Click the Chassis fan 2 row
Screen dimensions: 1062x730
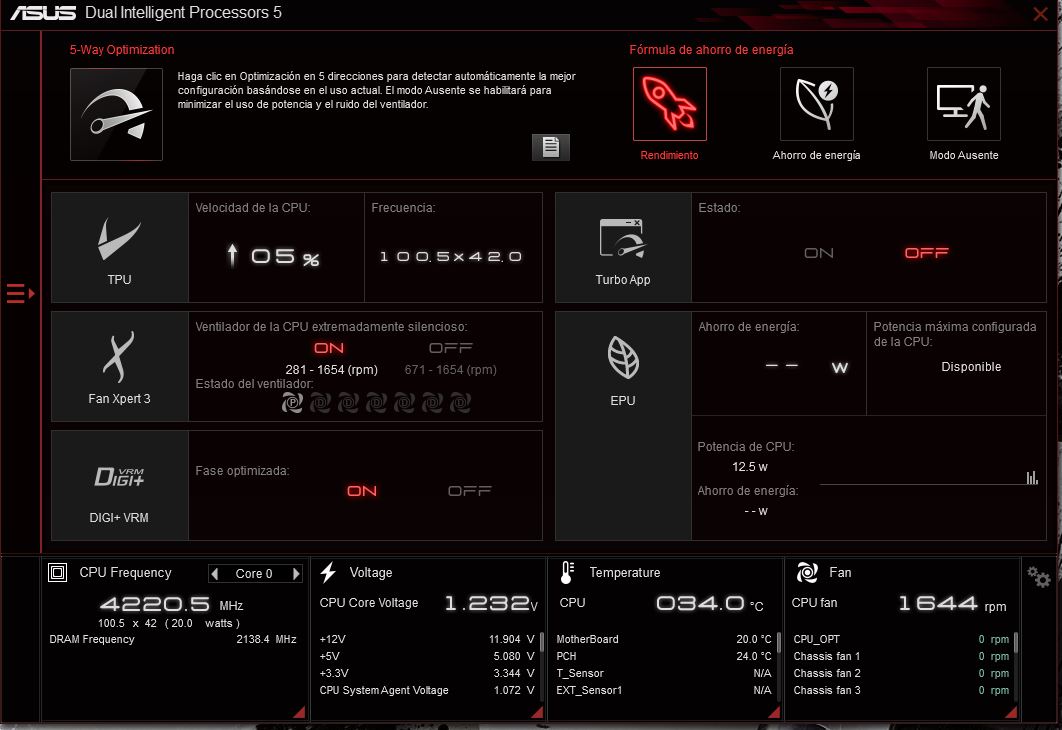pos(901,673)
